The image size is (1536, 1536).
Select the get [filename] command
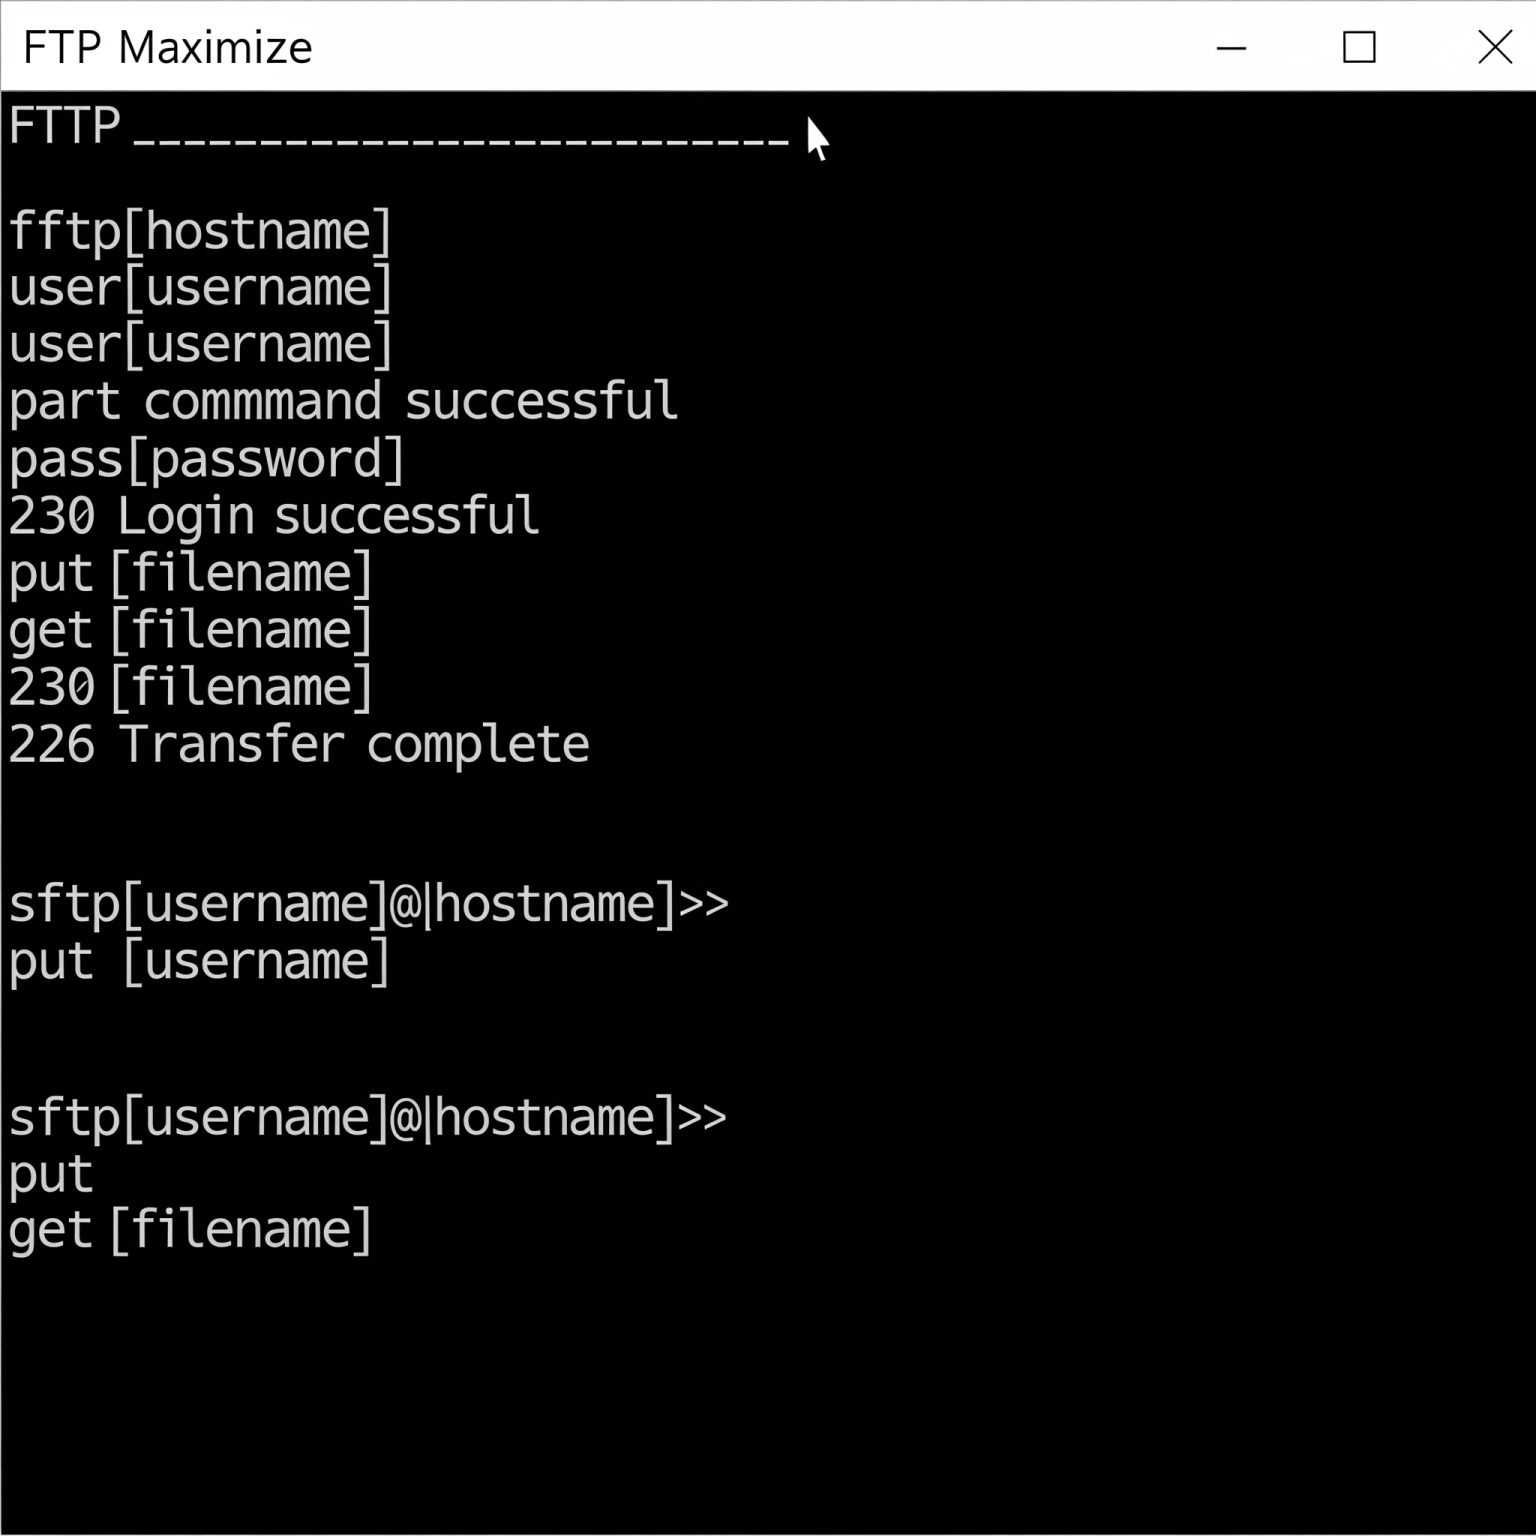pyautogui.click(x=188, y=628)
